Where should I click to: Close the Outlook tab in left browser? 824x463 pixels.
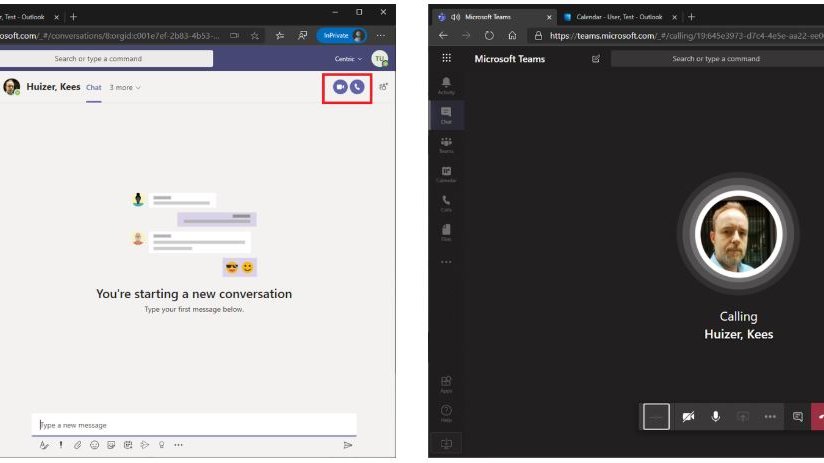point(57,17)
